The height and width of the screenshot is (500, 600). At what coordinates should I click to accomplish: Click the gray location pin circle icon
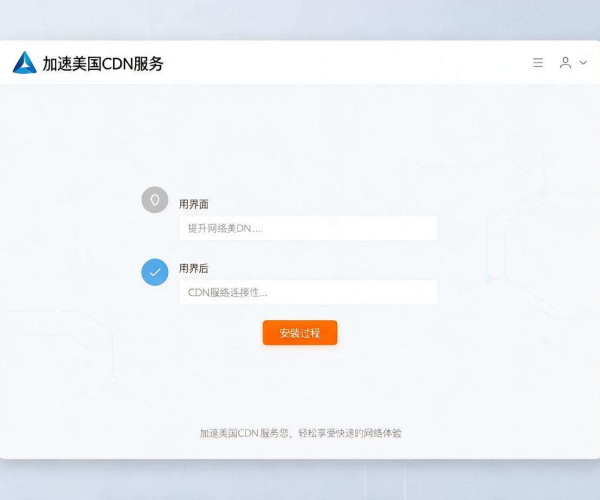(155, 200)
